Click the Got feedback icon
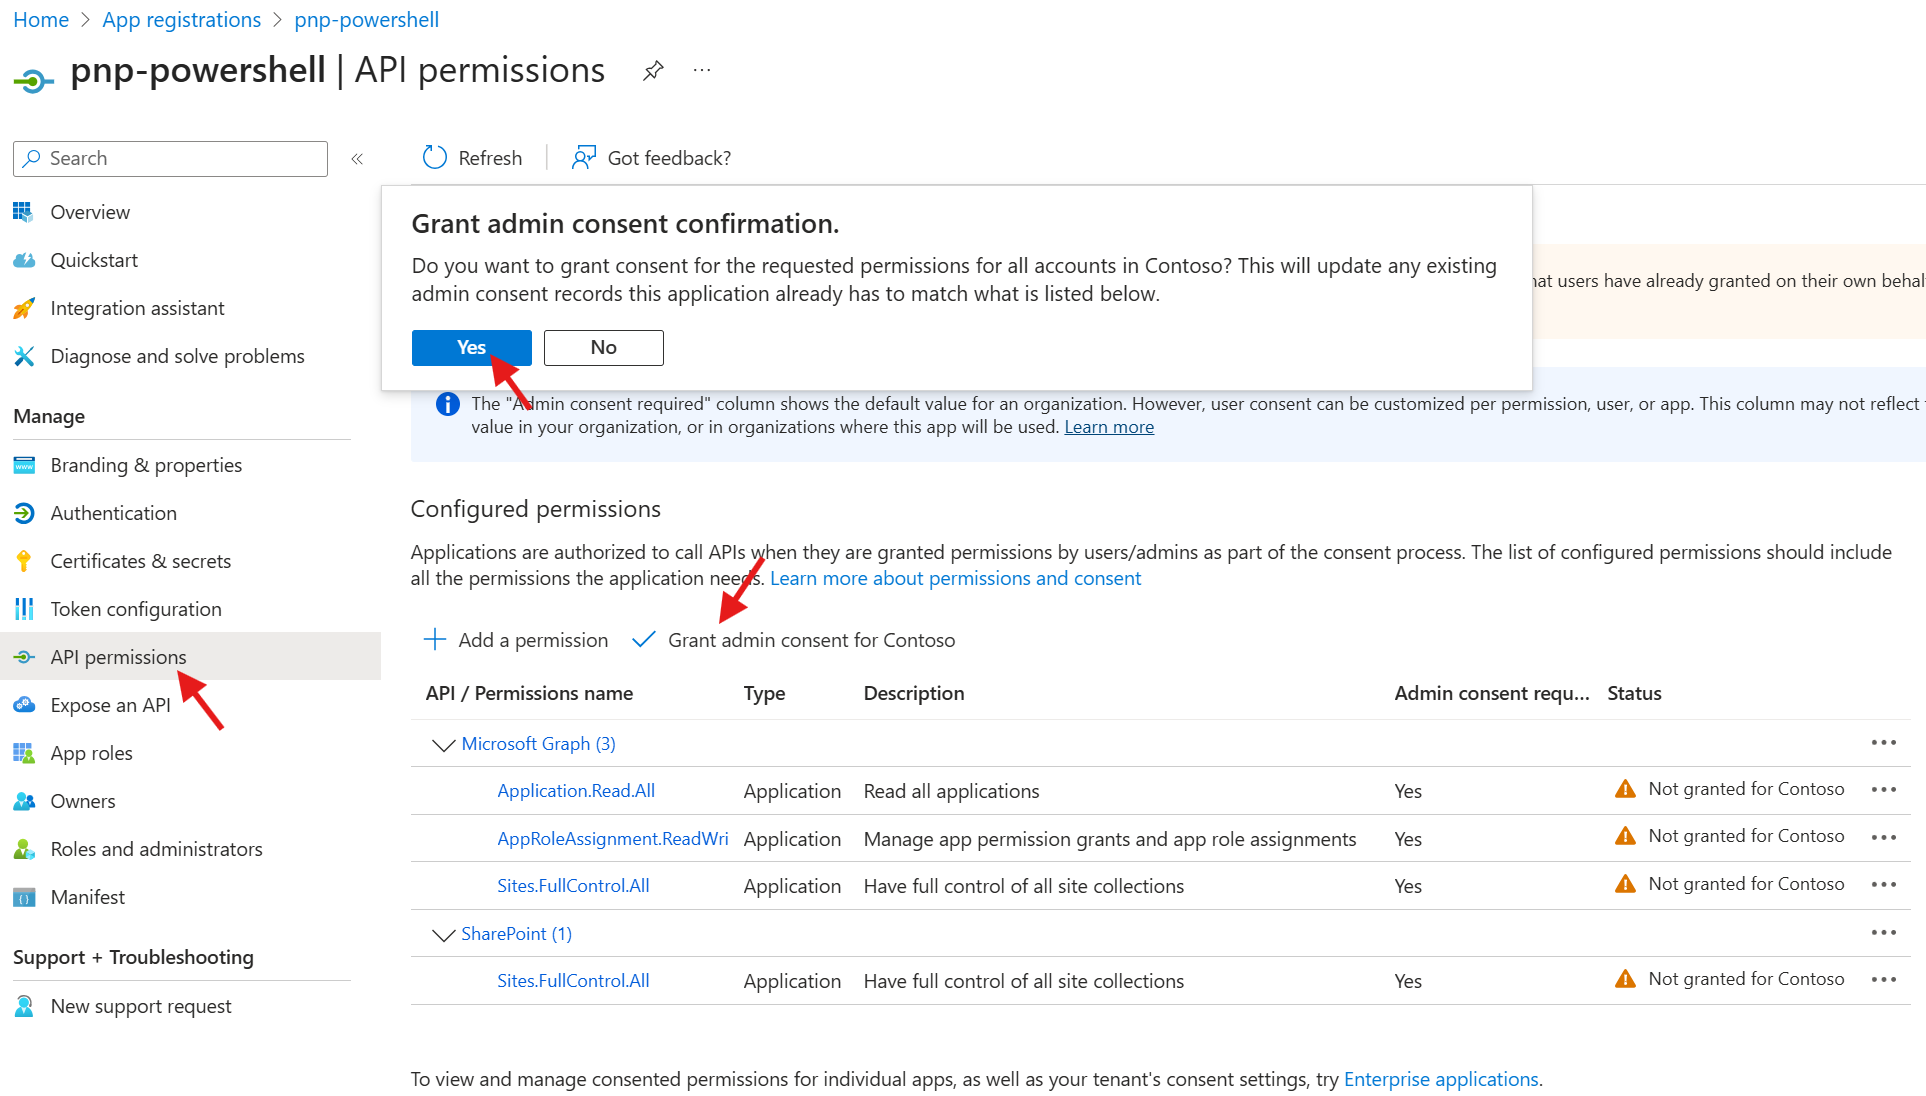This screenshot has height=1096, width=1926. click(x=583, y=158)
